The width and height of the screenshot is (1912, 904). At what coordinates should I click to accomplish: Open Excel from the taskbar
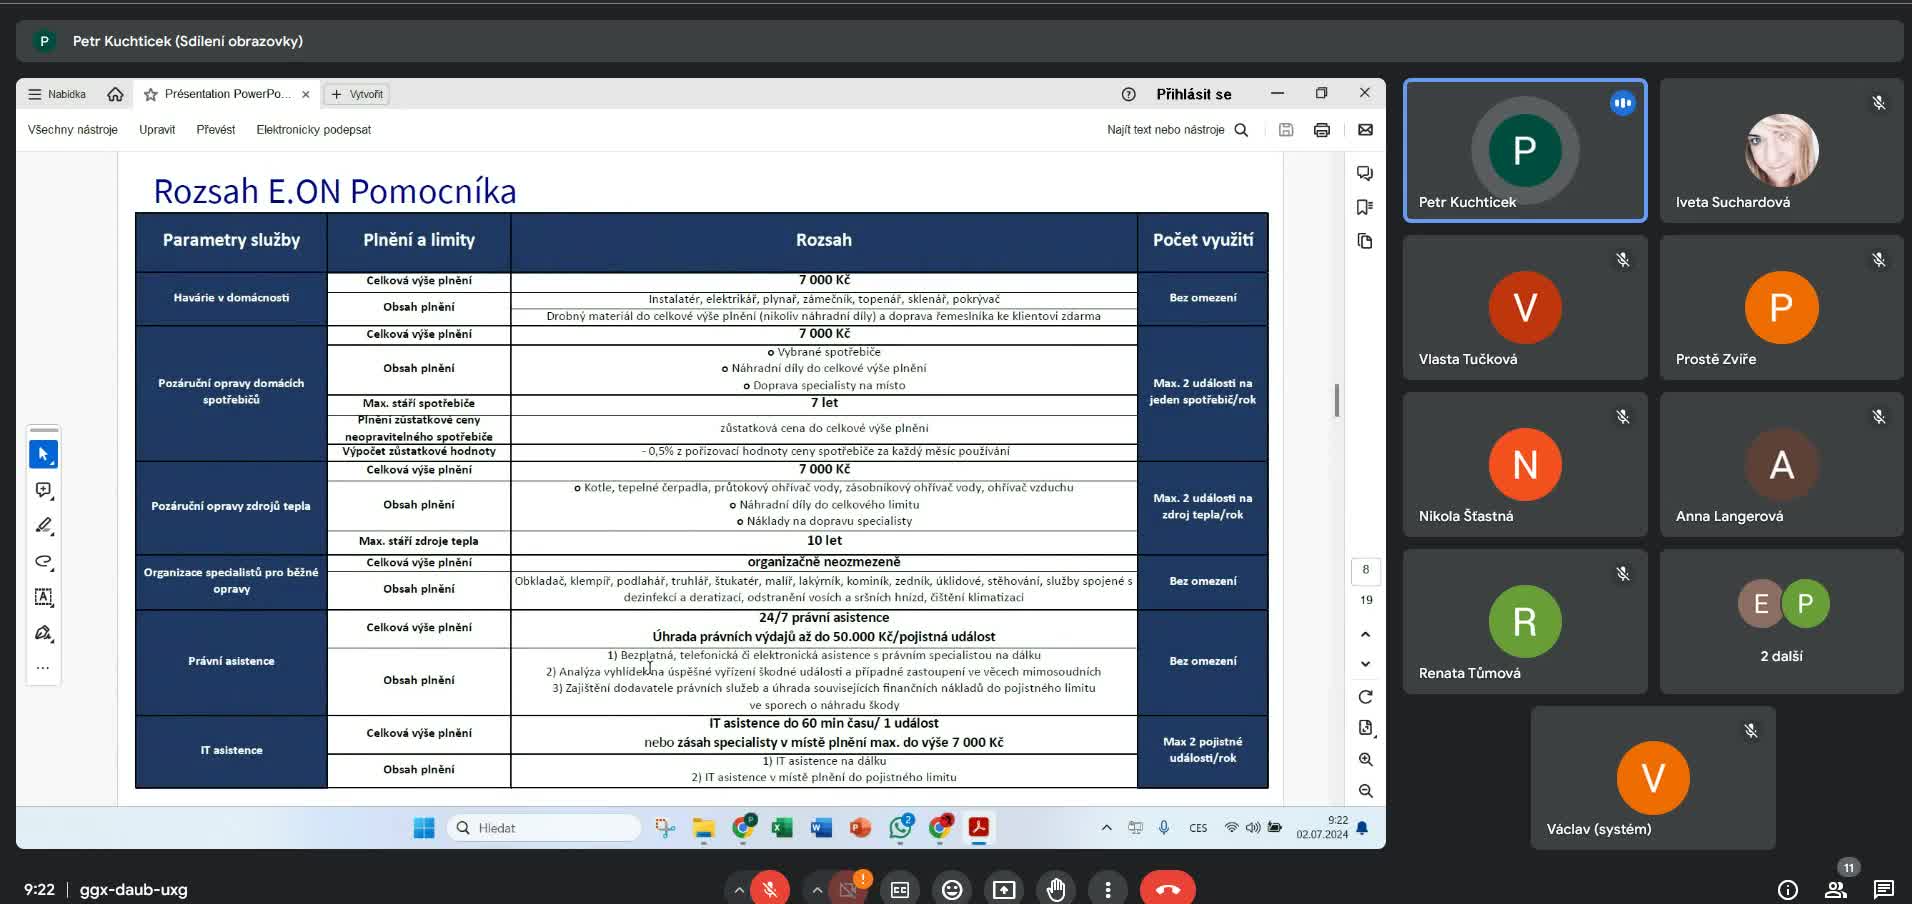[782, 828]
